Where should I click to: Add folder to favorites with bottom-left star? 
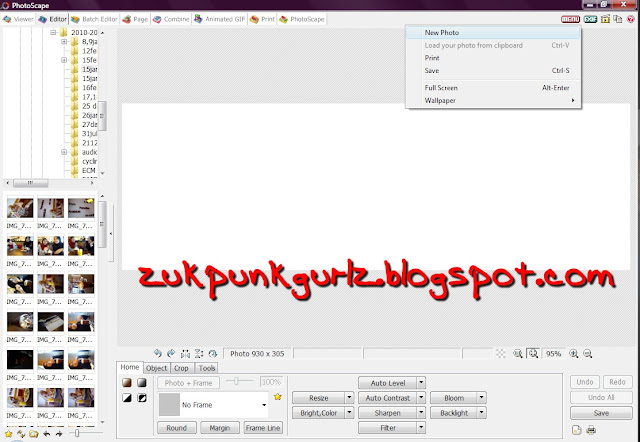[x=8, y=434]
